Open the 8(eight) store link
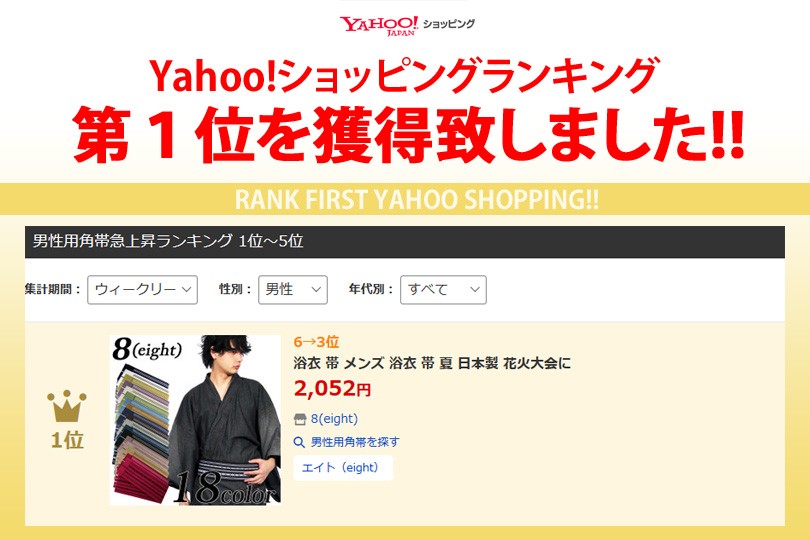This screenshot has width=810, height=540. 334,419
